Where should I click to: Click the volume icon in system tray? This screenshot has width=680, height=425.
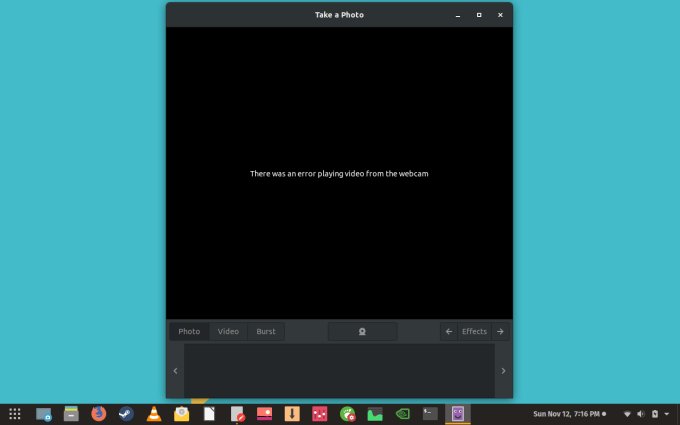coord(641,413)
